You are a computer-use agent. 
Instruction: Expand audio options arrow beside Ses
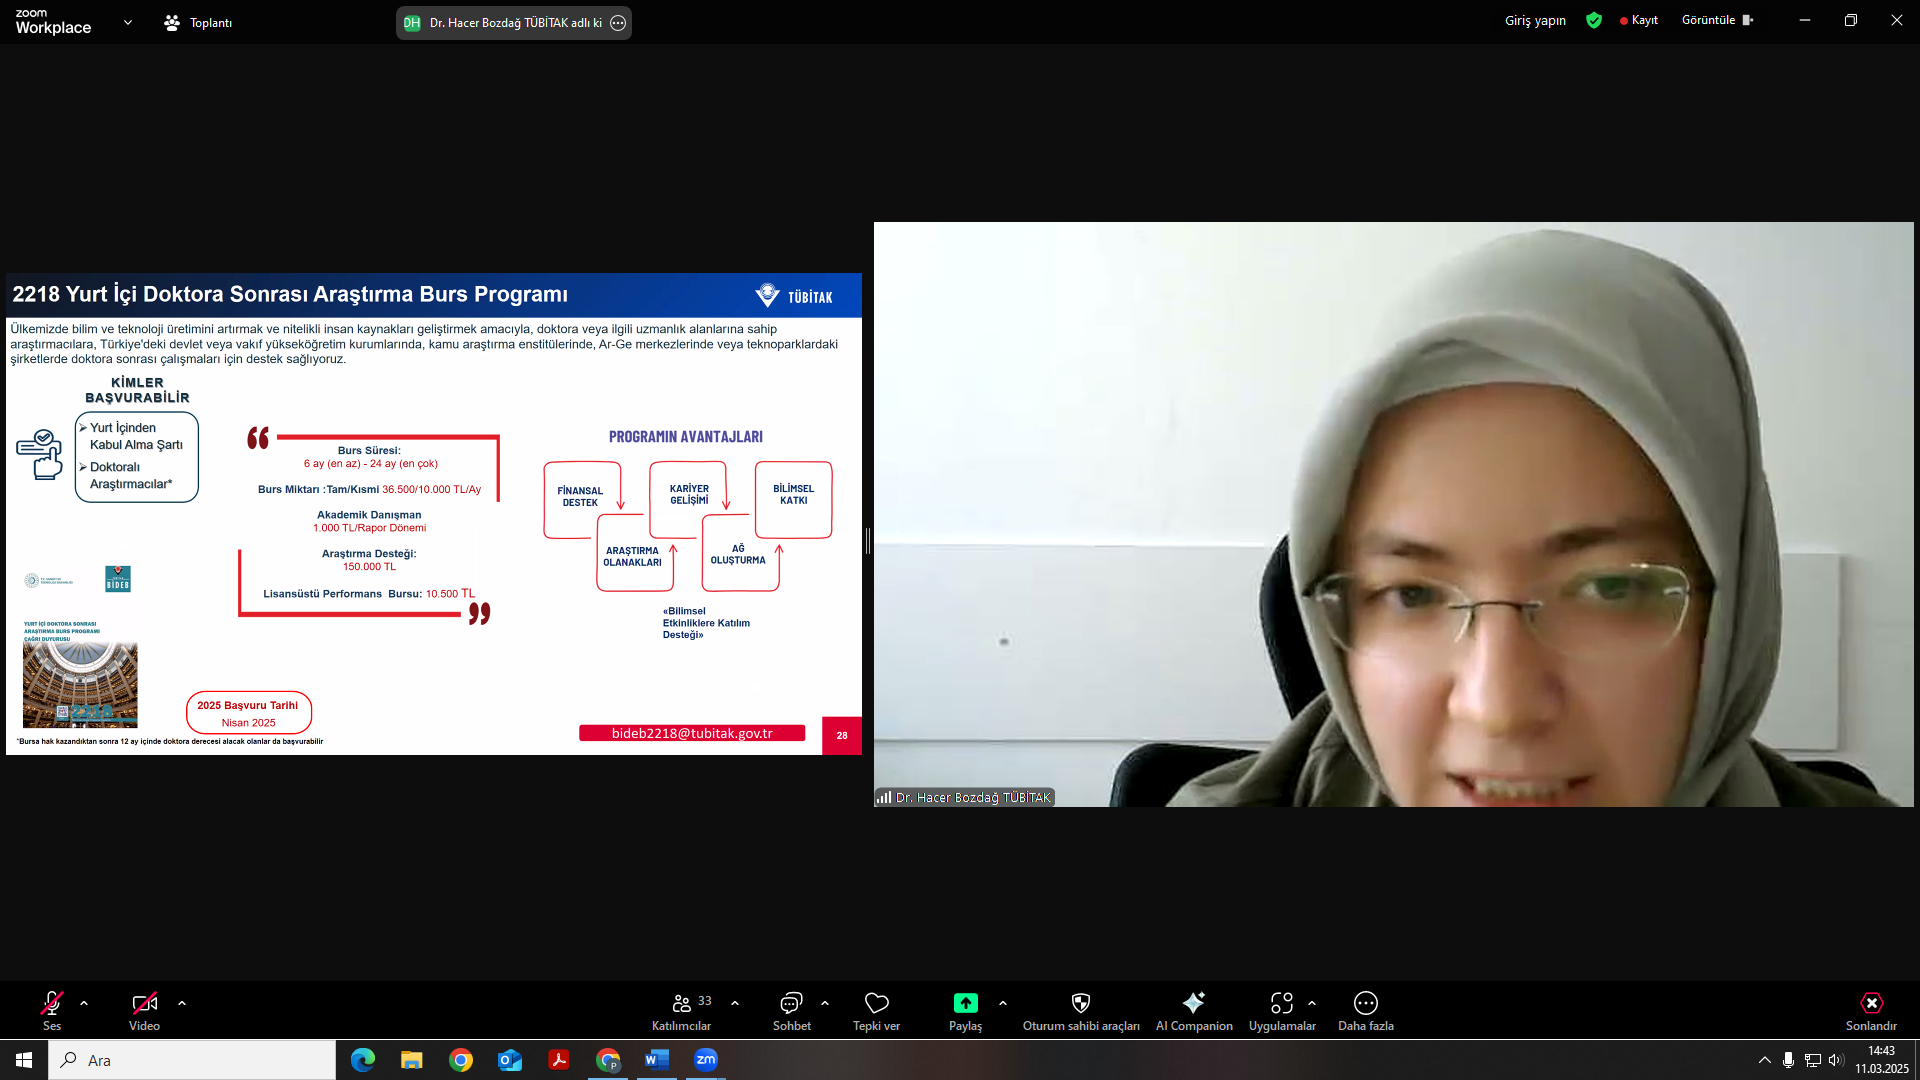[84, 1003]
